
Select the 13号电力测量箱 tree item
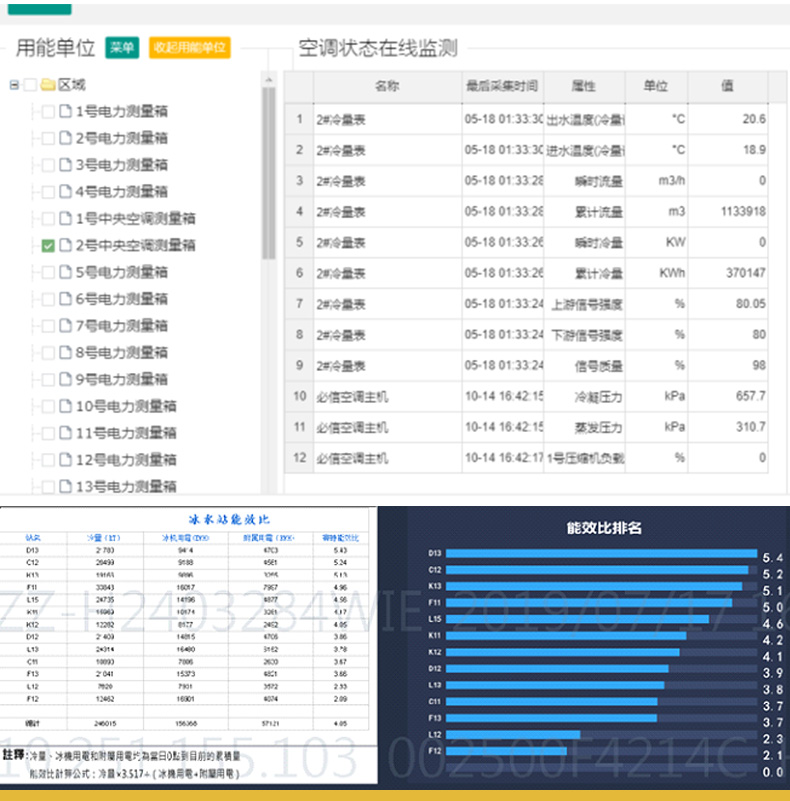[x=126, y=487]
